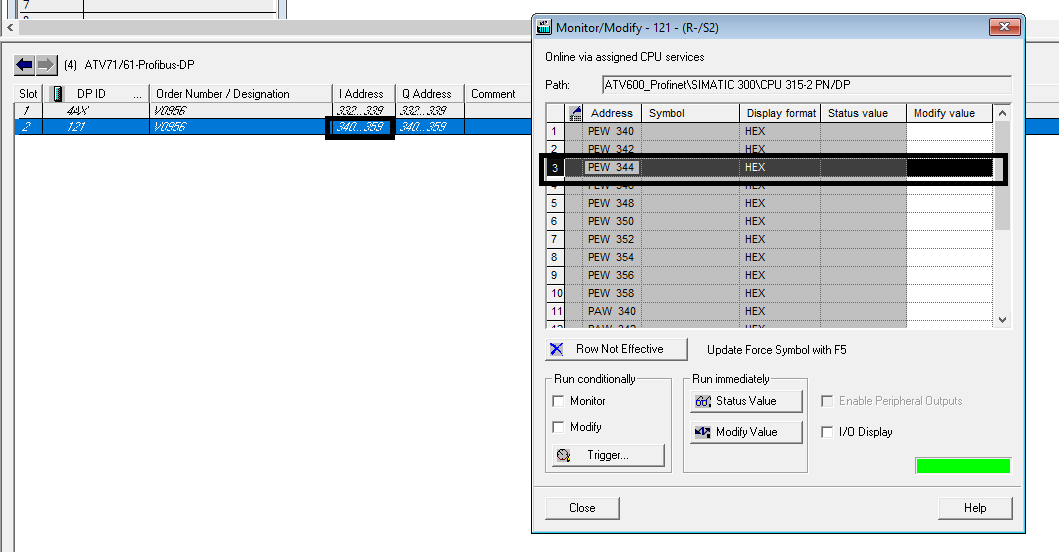The image size is (1059, 552).
Task: Click Modify value cell for PEW 348
Action: (950, 203)
